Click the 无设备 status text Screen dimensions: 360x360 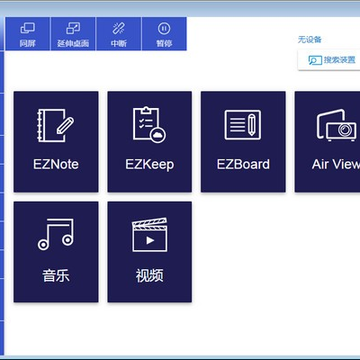point(310,40)
